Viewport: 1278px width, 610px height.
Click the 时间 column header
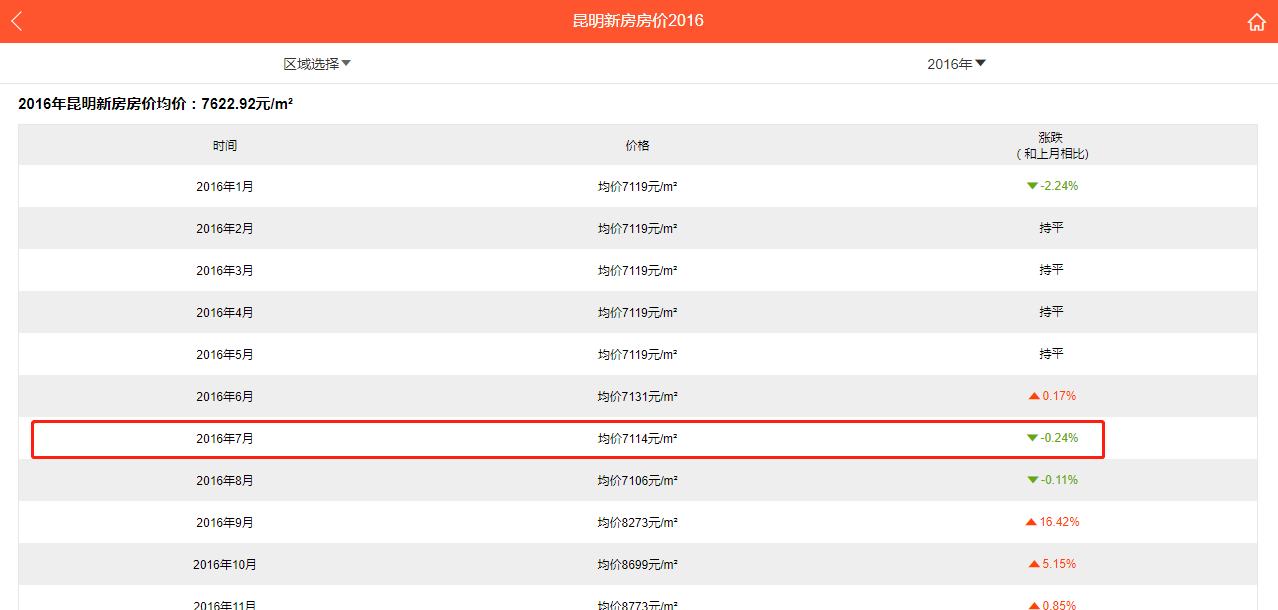point(225,146)
